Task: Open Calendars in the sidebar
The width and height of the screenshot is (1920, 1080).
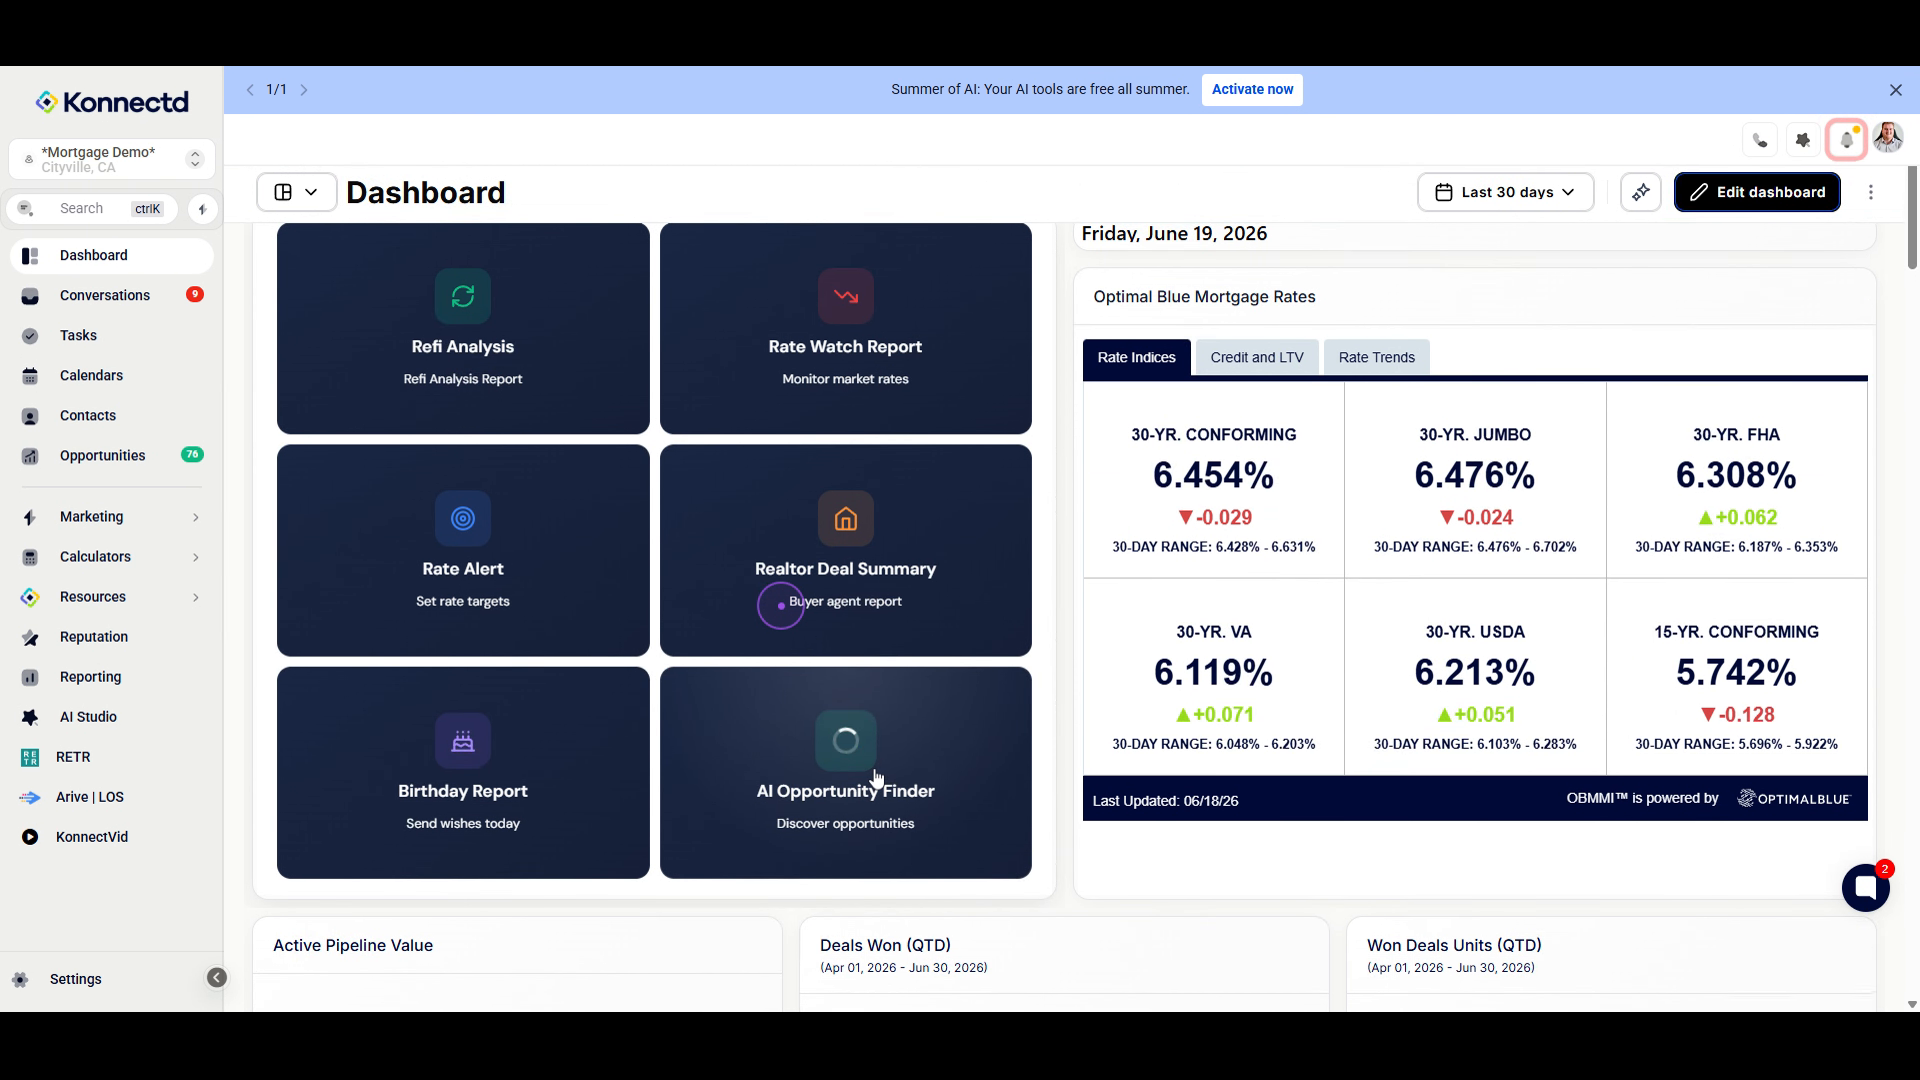Action: [x=111, y=376]
